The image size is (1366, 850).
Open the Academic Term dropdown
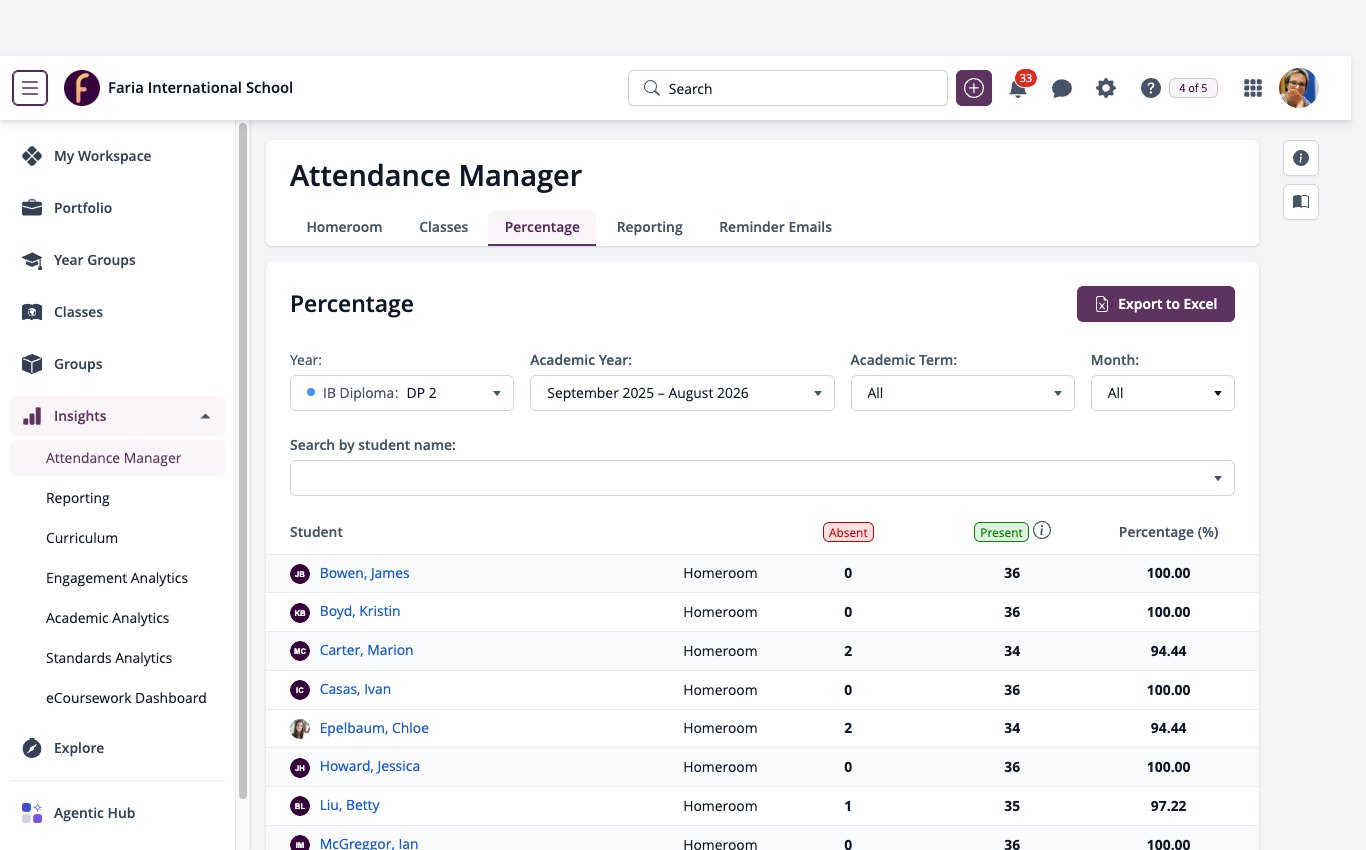(x=962, y=393)
